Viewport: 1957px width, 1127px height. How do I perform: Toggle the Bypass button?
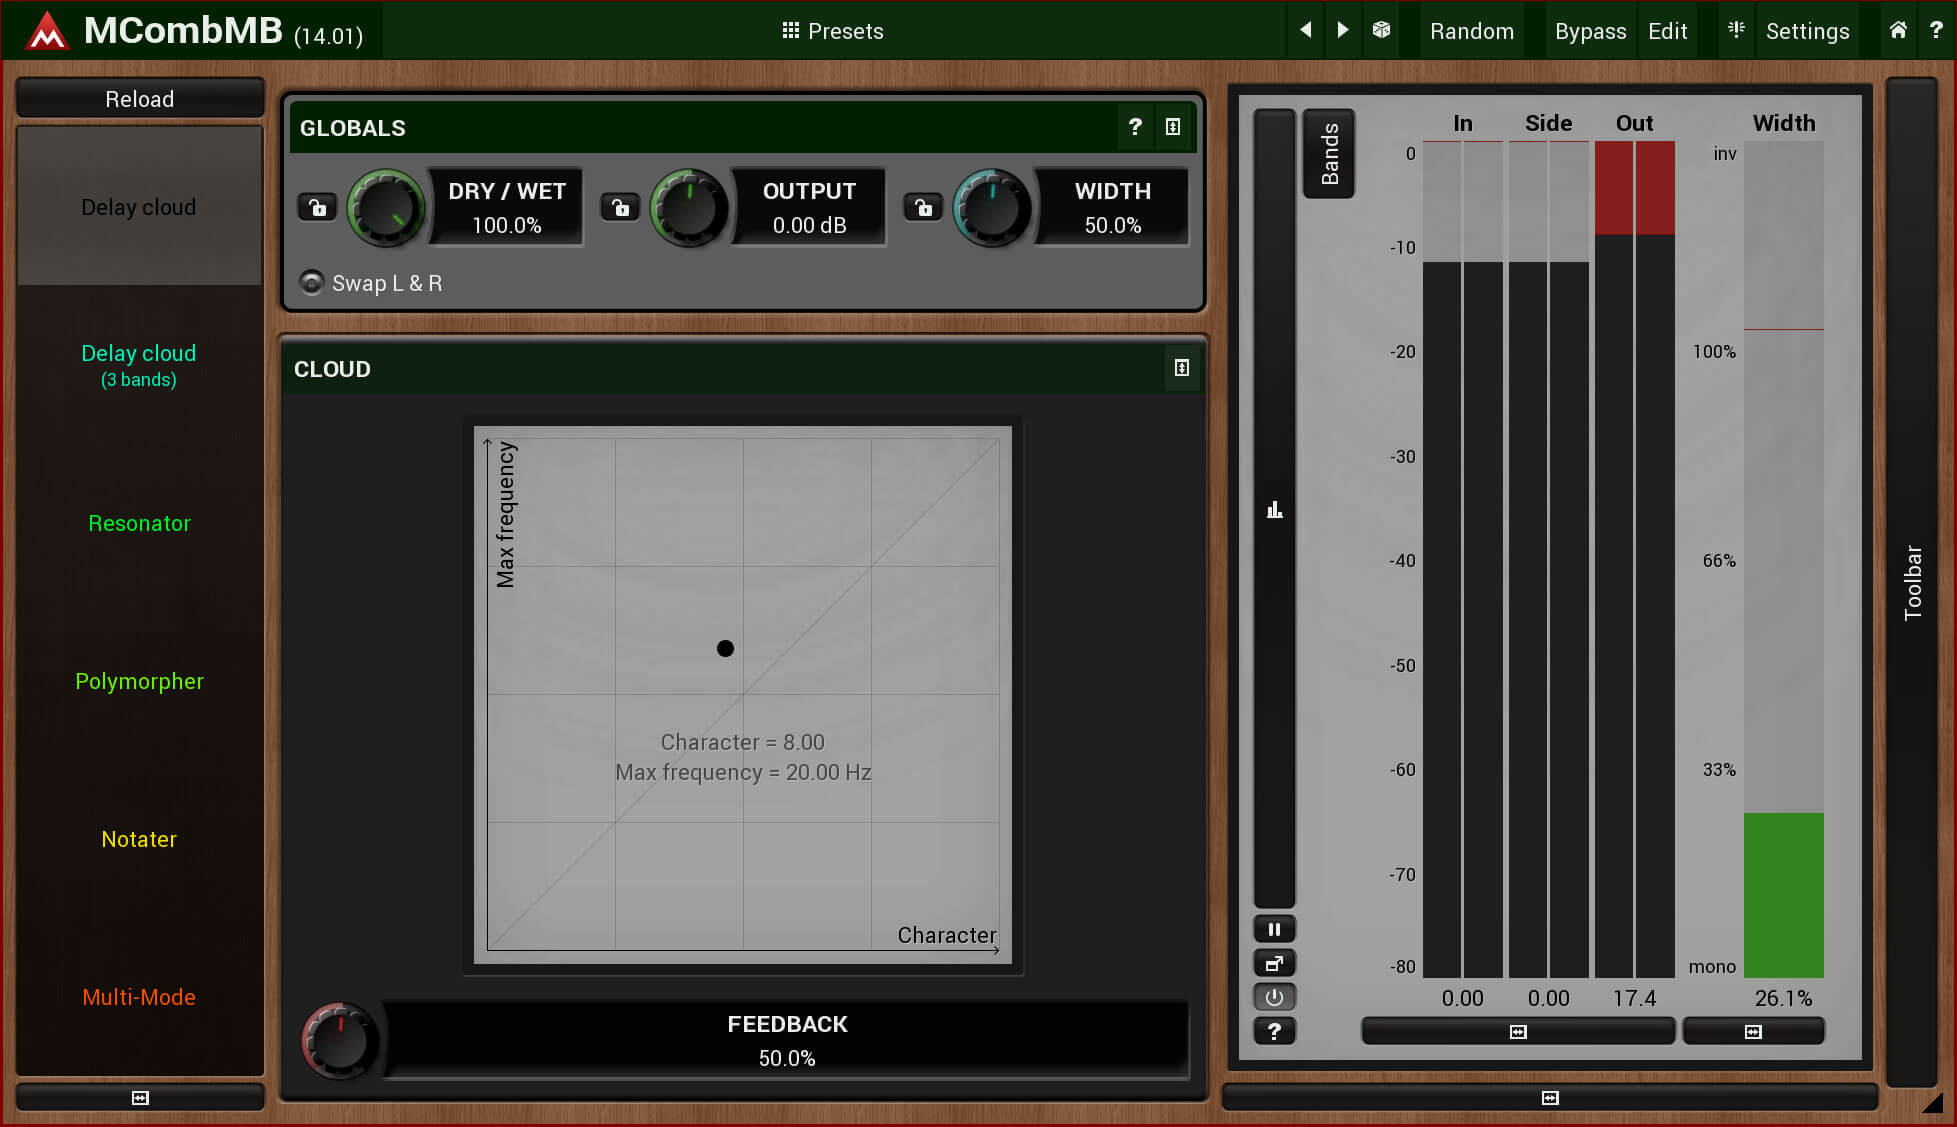pos(1590,31)
